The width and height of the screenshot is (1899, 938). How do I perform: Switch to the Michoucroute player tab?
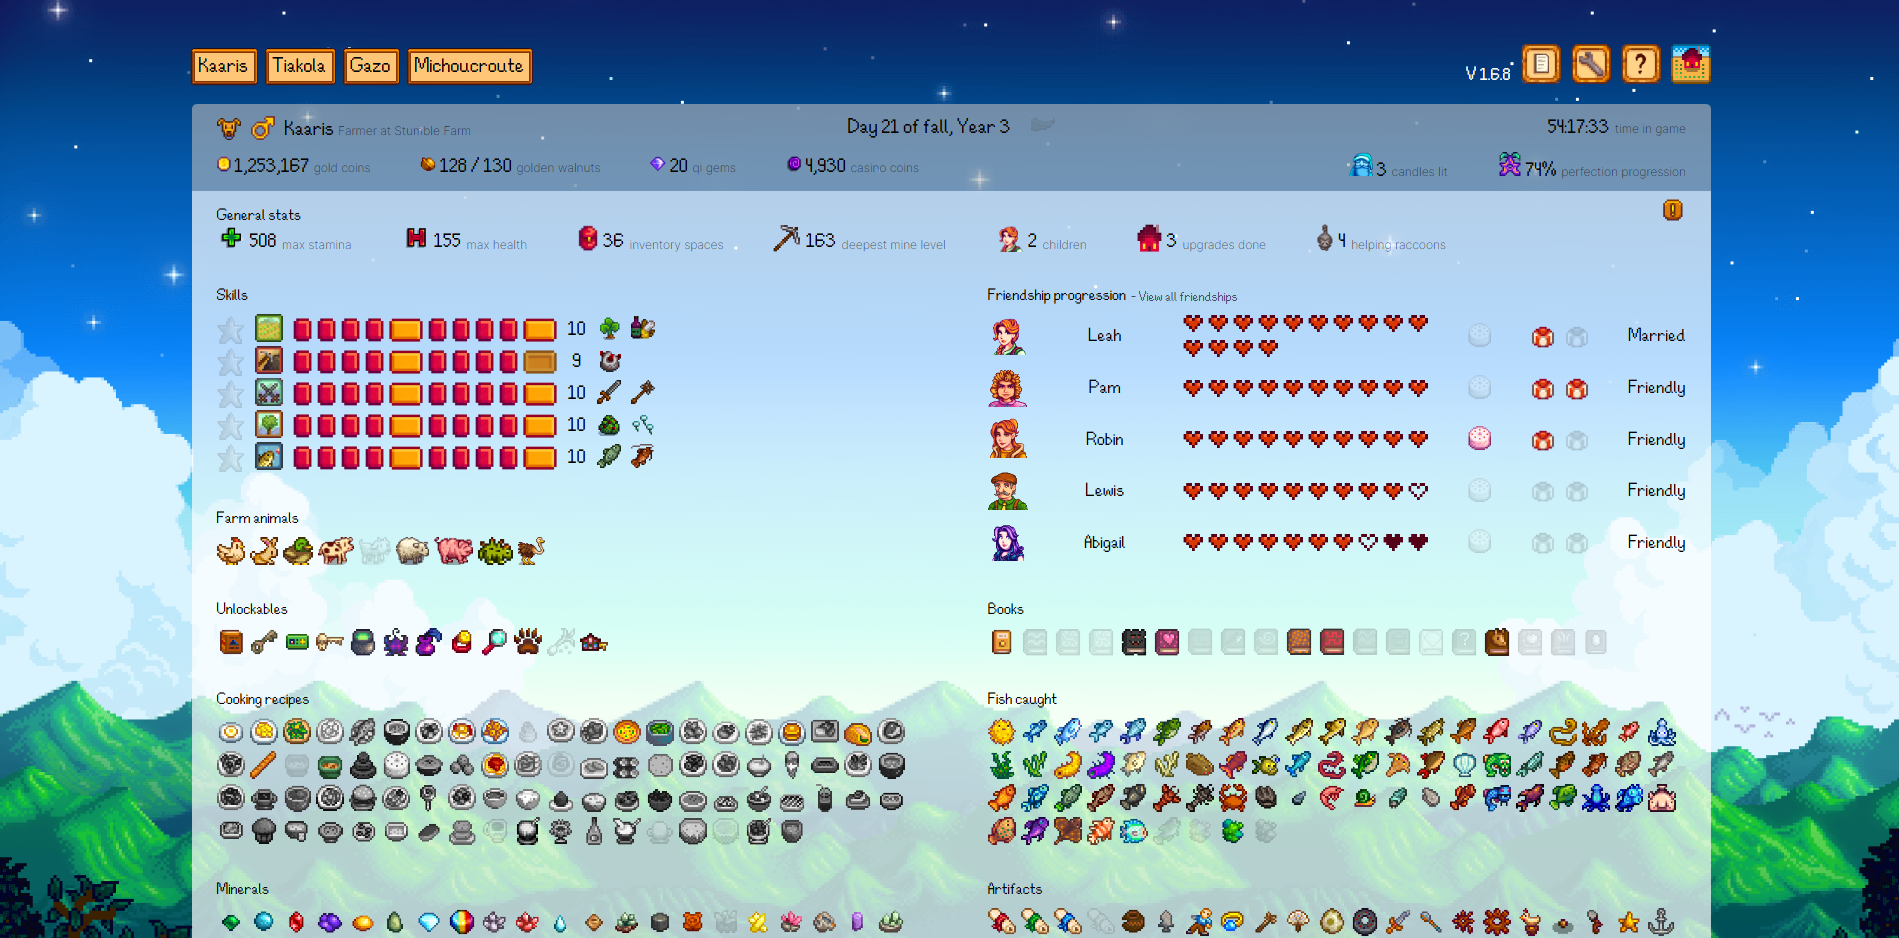470,66
